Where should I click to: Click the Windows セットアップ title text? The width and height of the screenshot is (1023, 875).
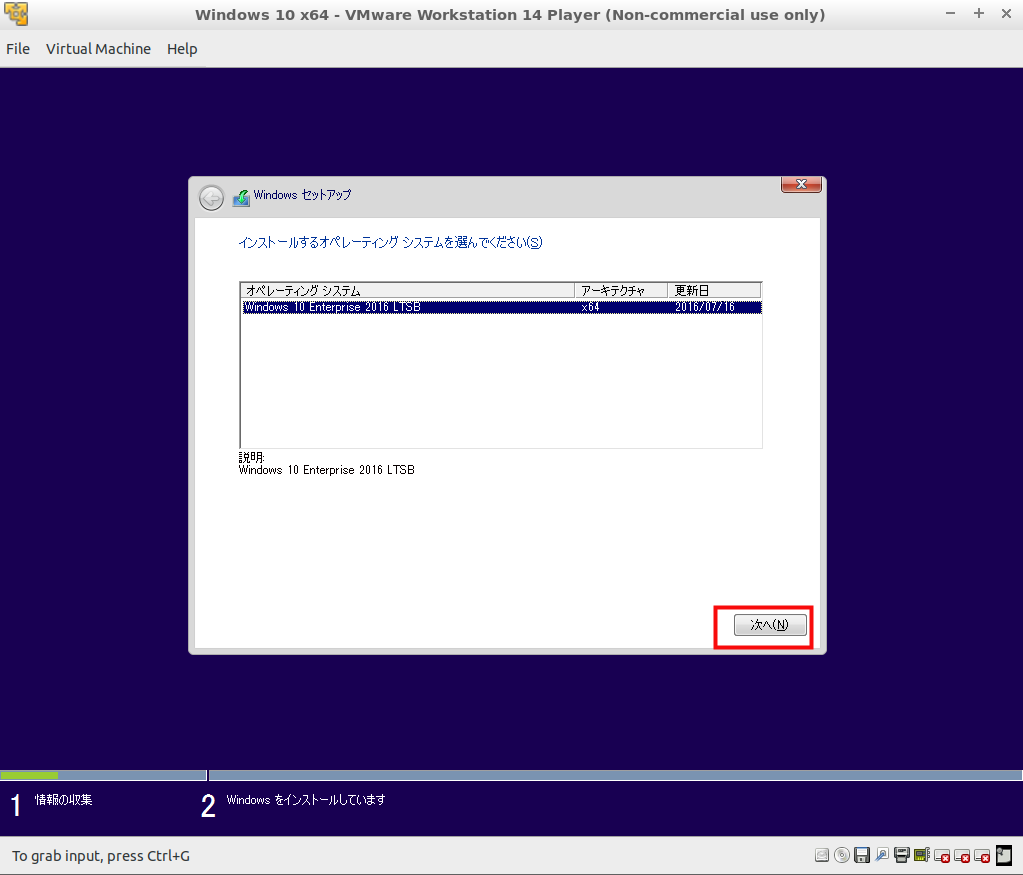[x=302, y=195]
